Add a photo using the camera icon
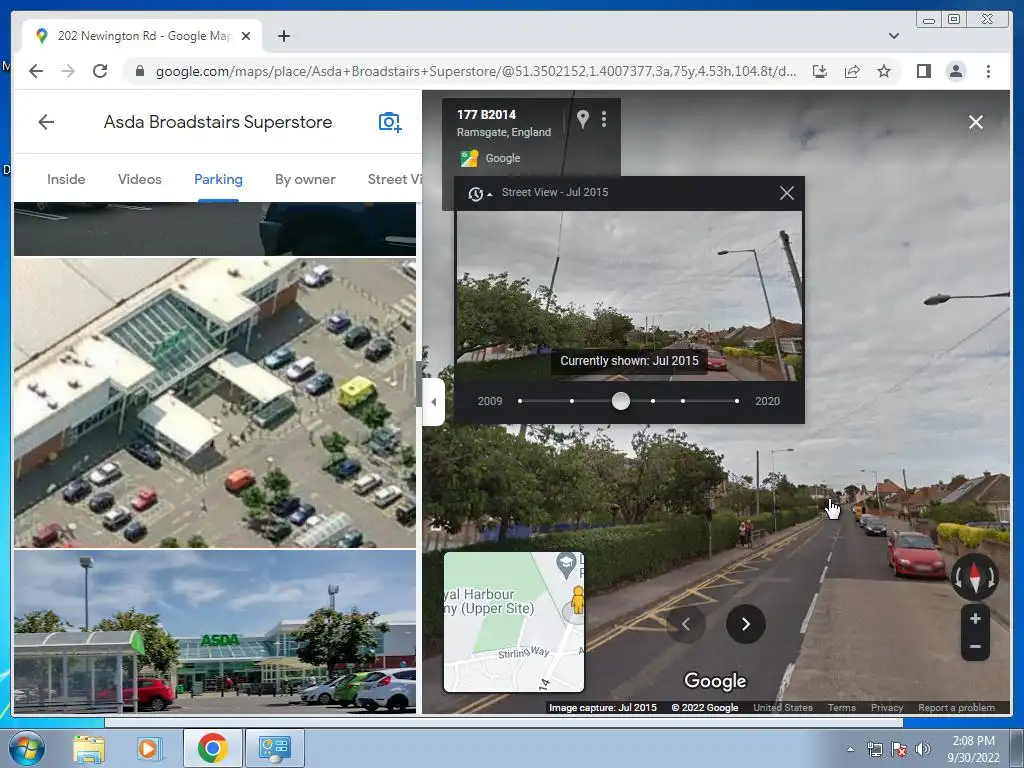Screen dimensions: 1024x768 click(x=390, y=122)
